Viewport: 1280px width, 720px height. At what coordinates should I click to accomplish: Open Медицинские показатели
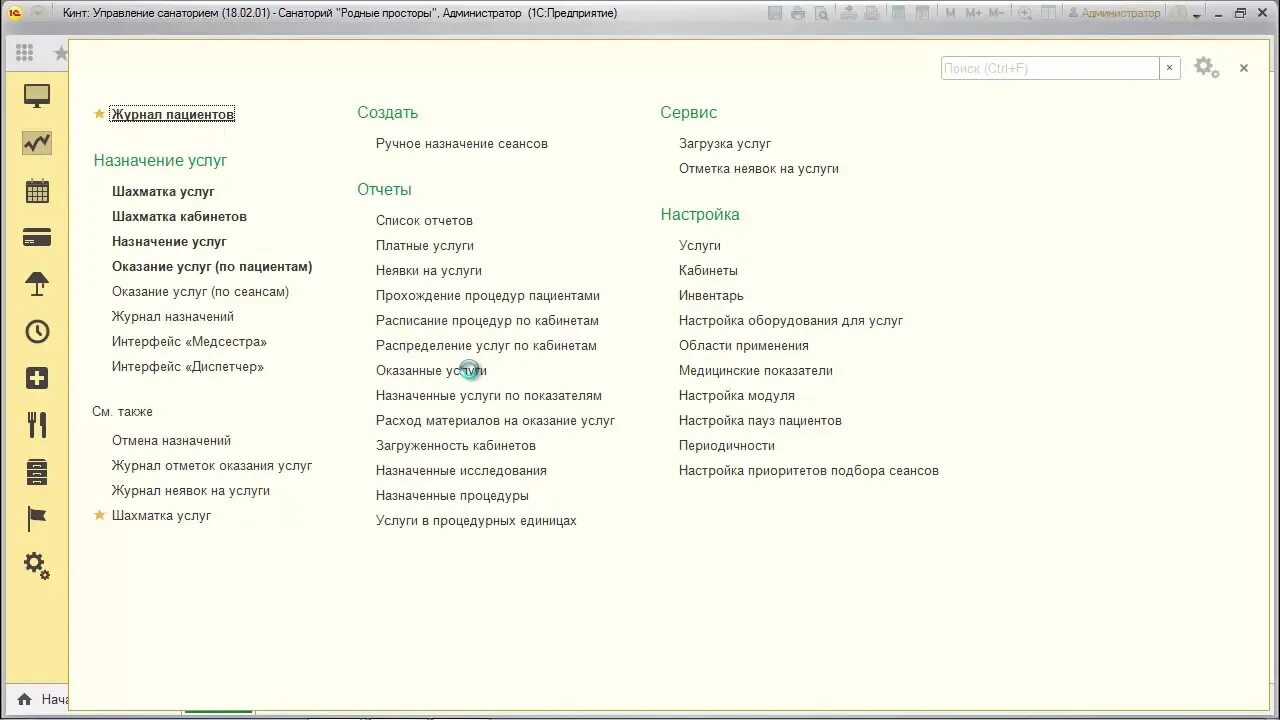(756, 370)
